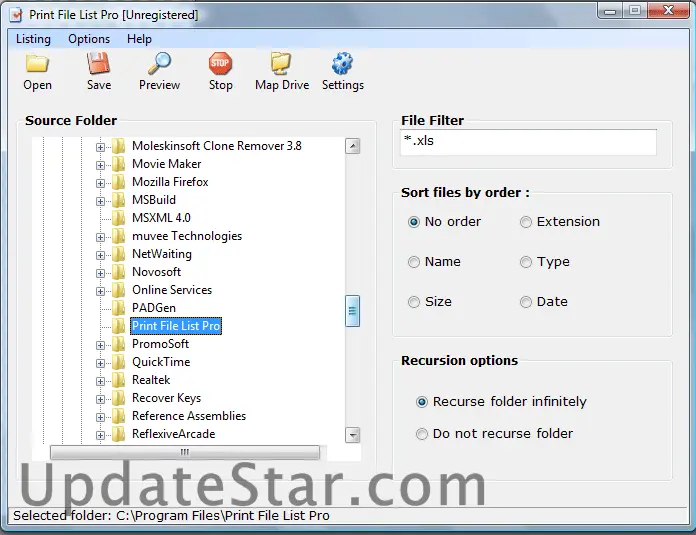Click the Selected folder status bar text
This screenshot has height=535, width=696.
click(171, 516)
